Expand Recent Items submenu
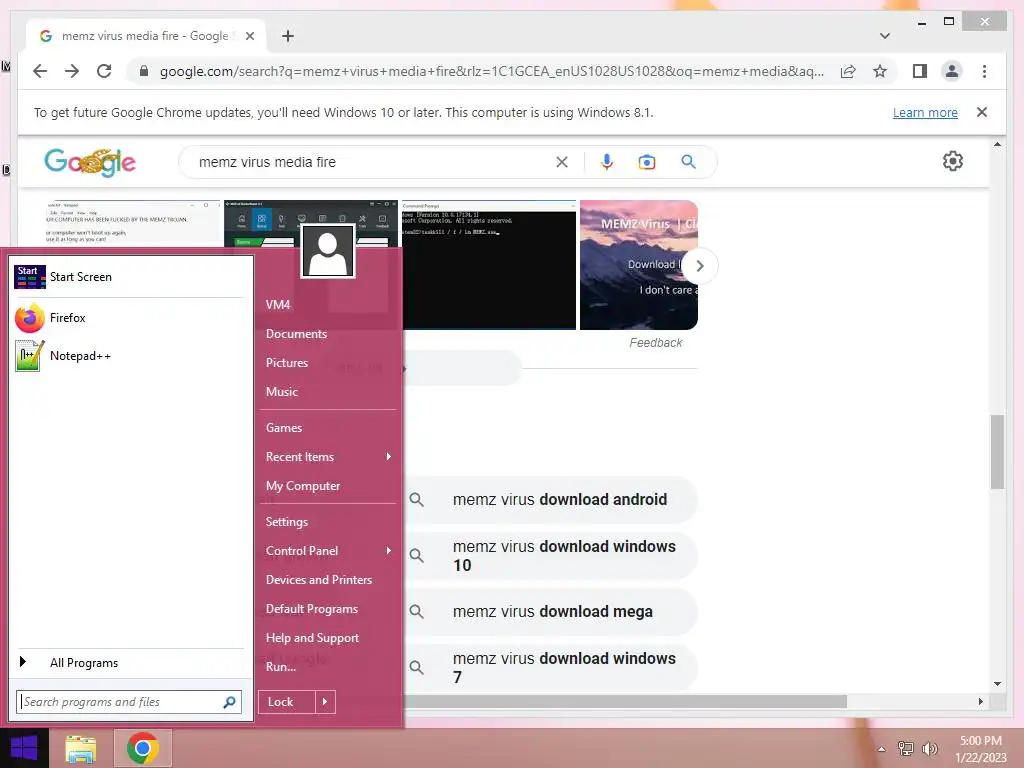Image resolution: width=1024 pixels, height=768 pixels. 328,456
